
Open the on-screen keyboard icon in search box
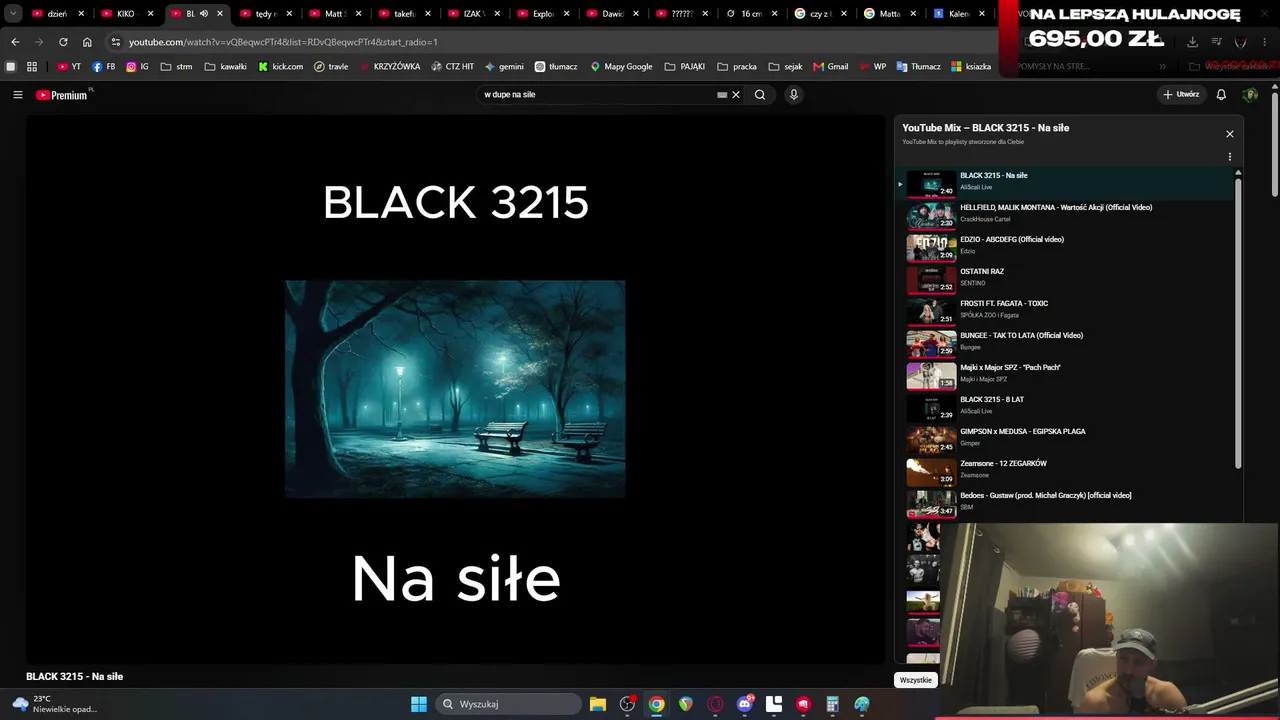(722, 95)
